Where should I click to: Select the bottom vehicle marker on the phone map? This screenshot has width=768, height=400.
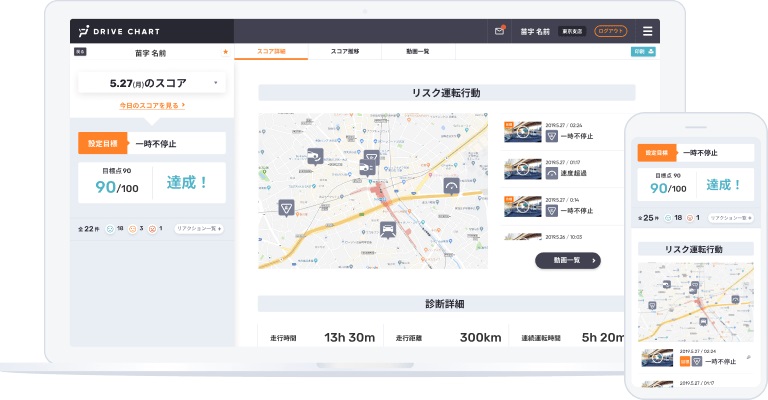tap(703, 322)
